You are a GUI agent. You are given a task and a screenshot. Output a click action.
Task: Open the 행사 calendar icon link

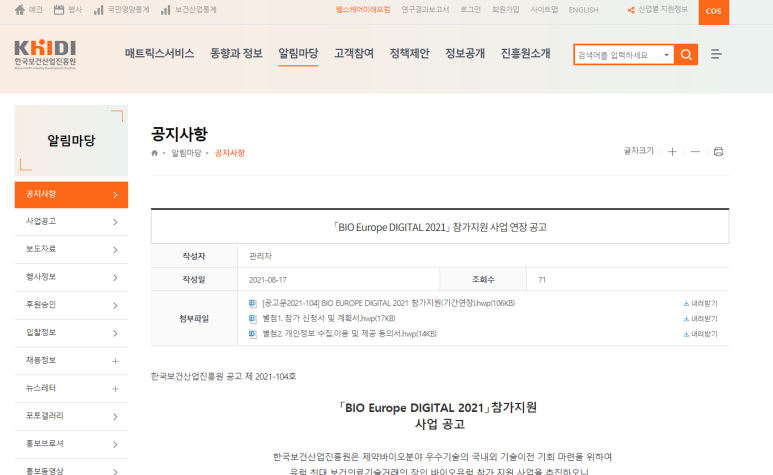coord(59,10)
